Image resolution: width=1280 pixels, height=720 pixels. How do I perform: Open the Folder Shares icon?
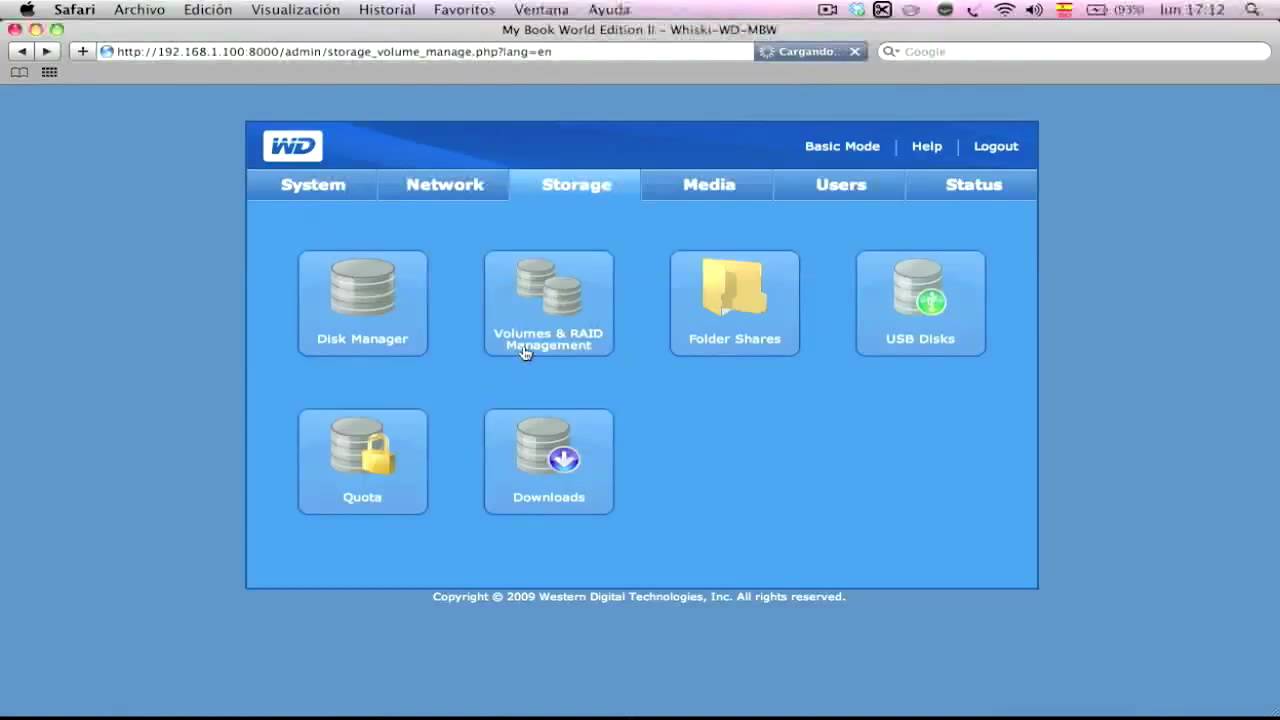click(x=735, y=303)
